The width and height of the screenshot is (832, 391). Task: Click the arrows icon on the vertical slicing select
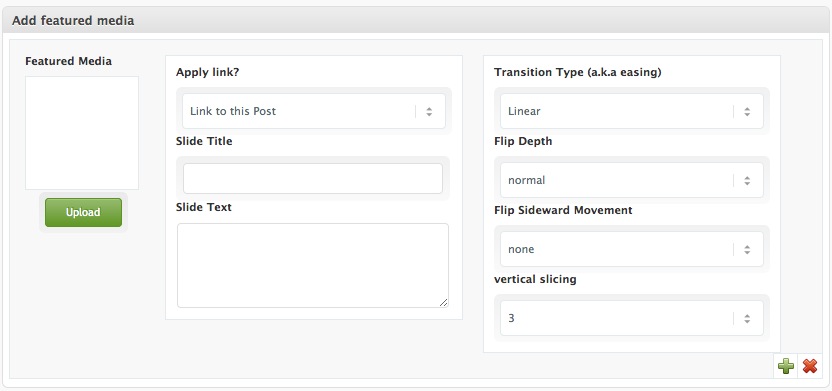click(x=747, y=318)
